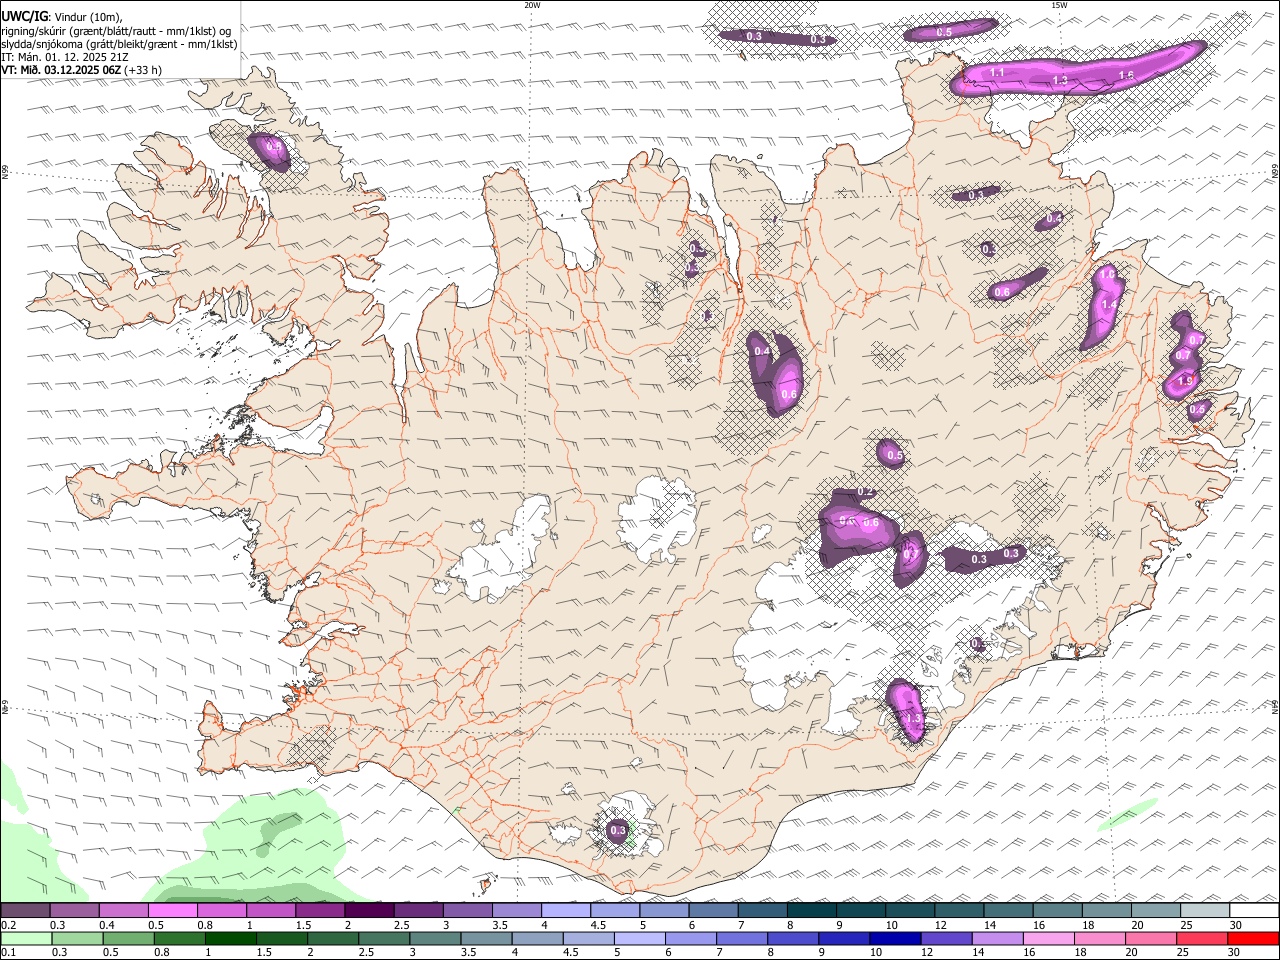This screenshot has height=960, width=1280.
Task: Click the 'UWC/IG: Vindur (10m)' title line
Action: click(62, 17)
